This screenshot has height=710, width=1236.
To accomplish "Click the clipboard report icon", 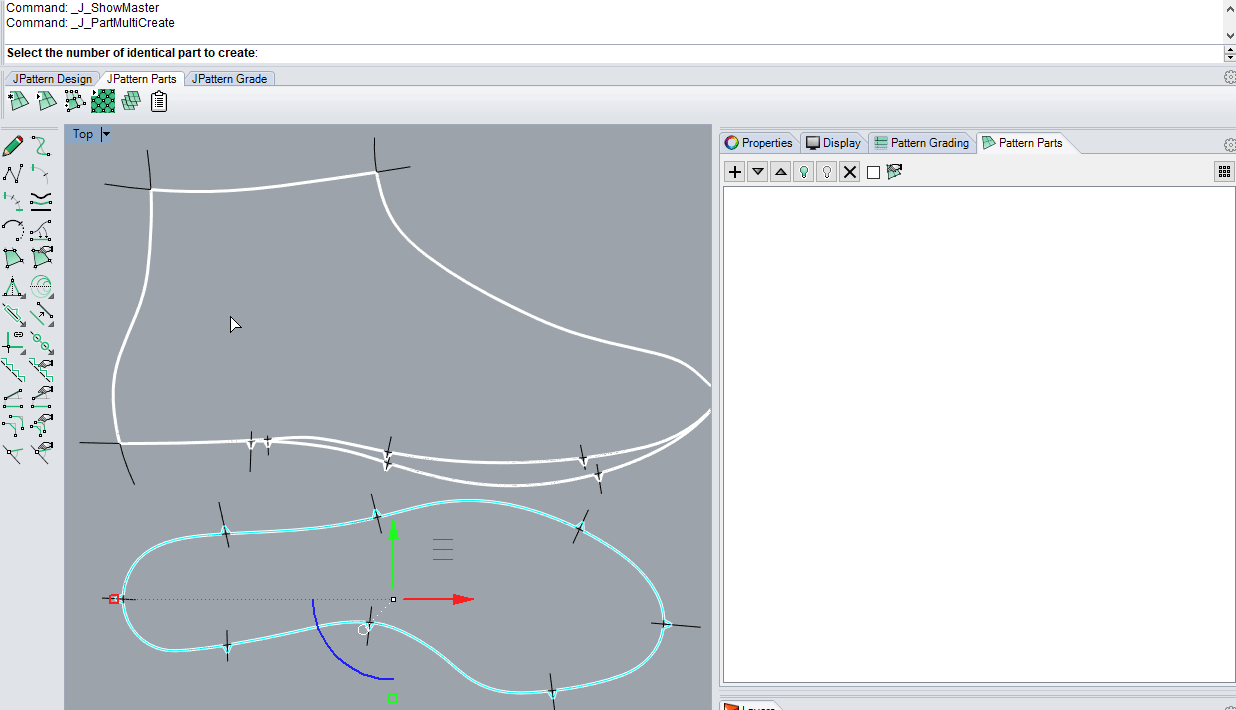I will pos(159,101).
